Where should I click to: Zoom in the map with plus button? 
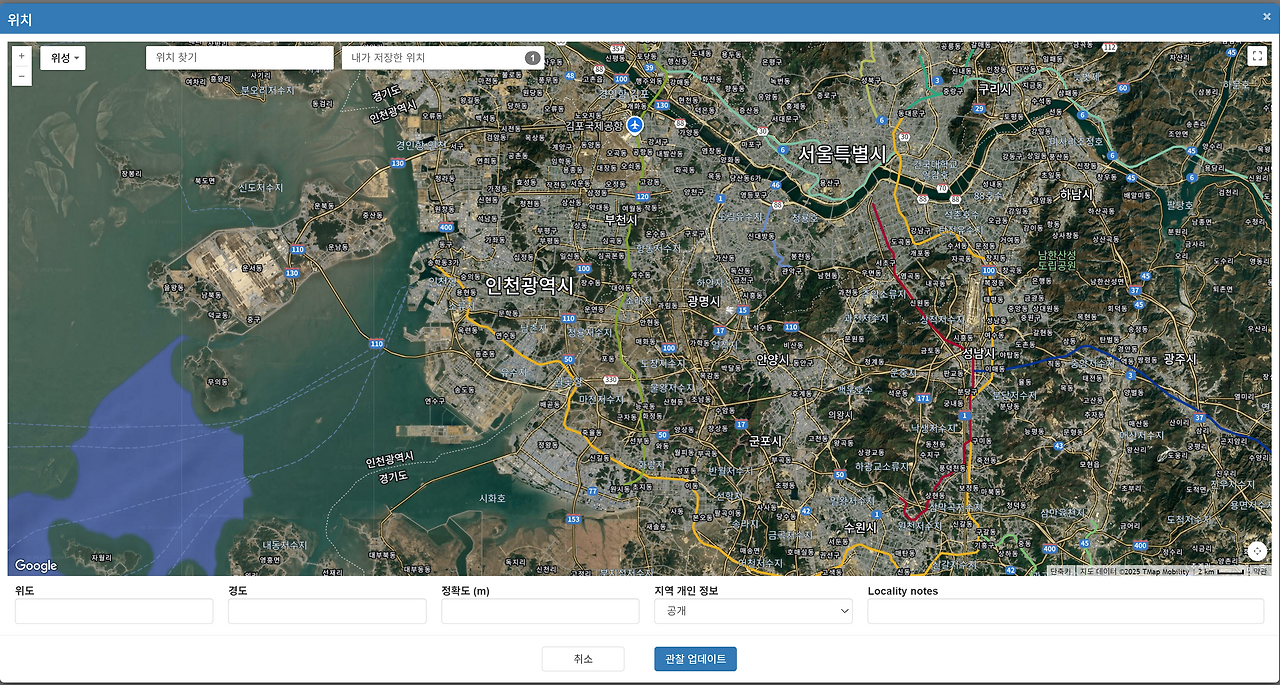coord(22,56)
